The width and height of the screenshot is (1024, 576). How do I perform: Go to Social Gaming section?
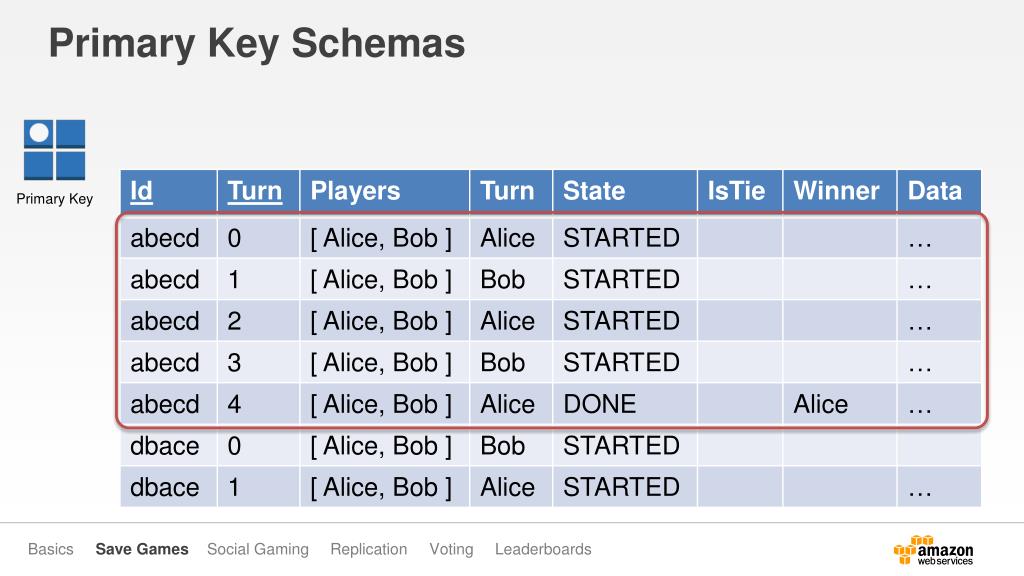pyautogui.click(x=257, y=549)
